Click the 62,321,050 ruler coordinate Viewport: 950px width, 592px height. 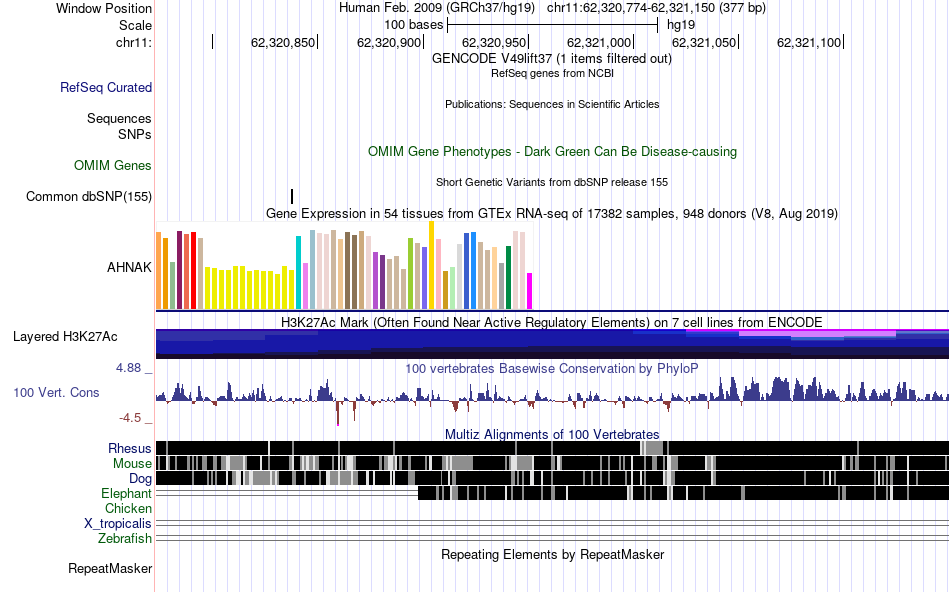point(704,42)
